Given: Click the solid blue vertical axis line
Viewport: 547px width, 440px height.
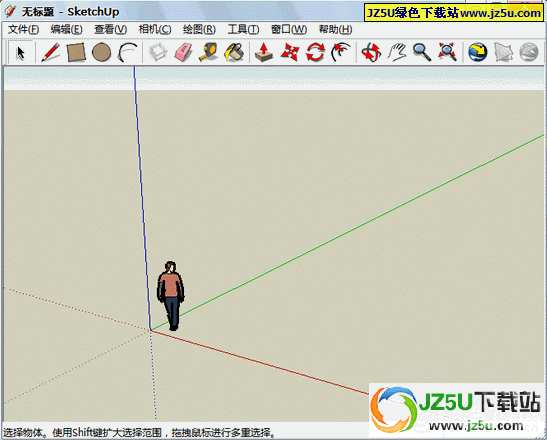Looking at the screenshot, I should (x=142, y=198).
